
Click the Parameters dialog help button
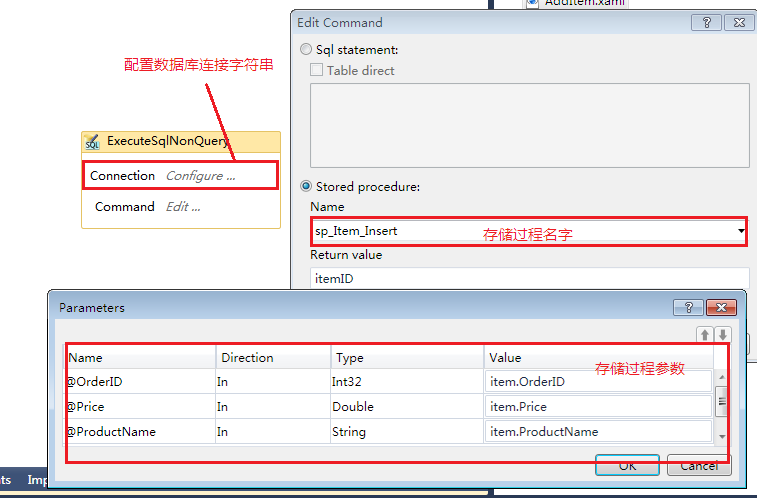tap(688, 307)
